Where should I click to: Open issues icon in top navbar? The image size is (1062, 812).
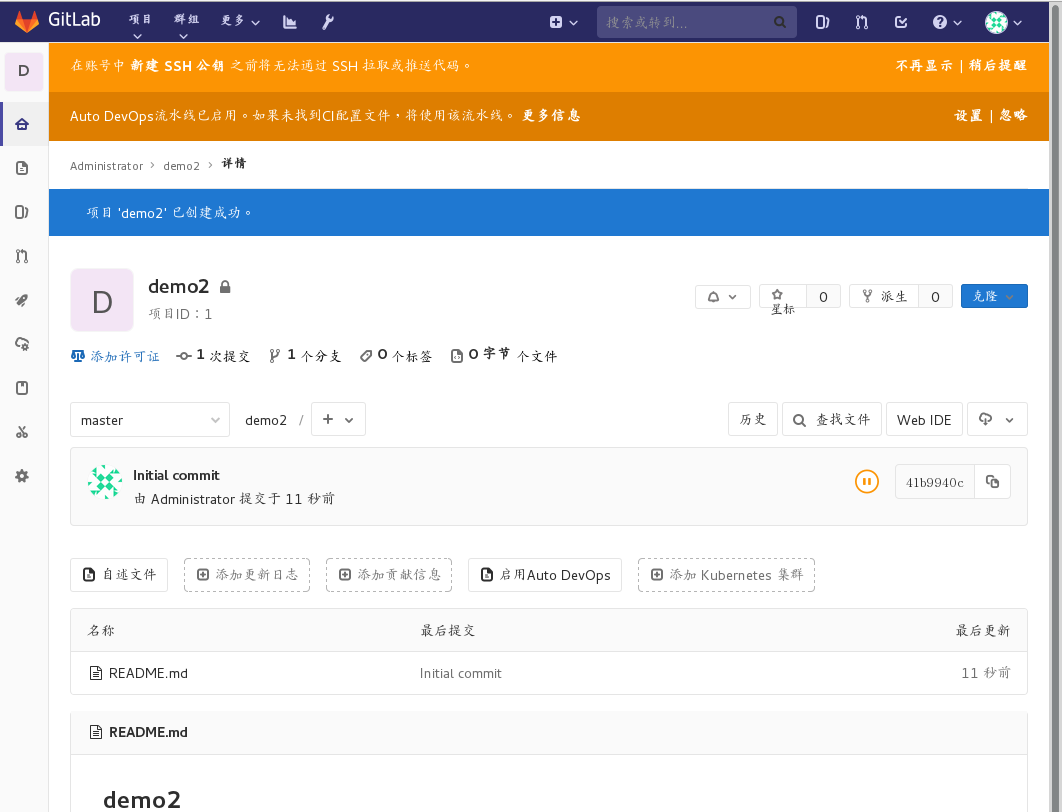click(x=822, y=22)
